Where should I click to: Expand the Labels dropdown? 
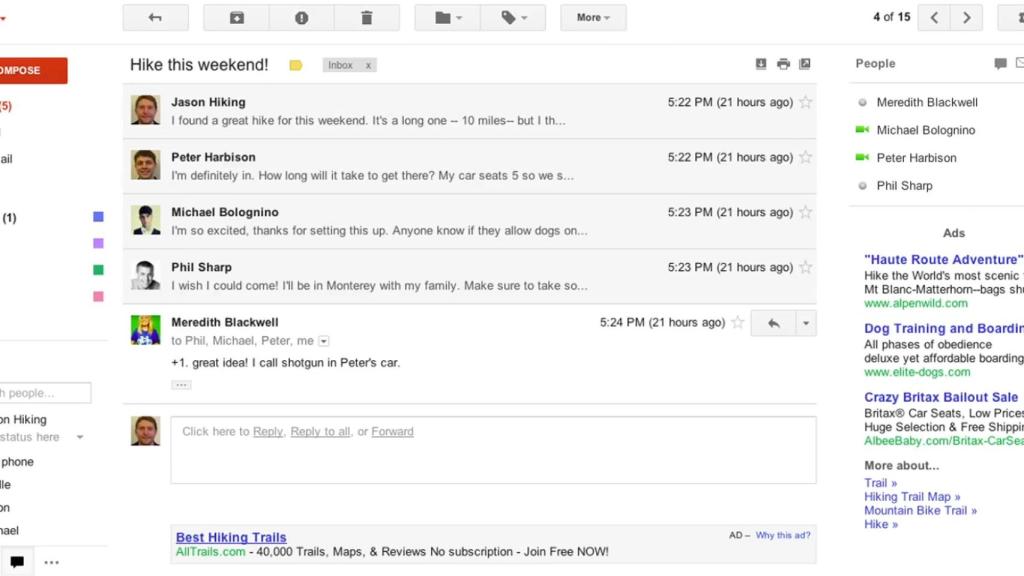[513, 17]
